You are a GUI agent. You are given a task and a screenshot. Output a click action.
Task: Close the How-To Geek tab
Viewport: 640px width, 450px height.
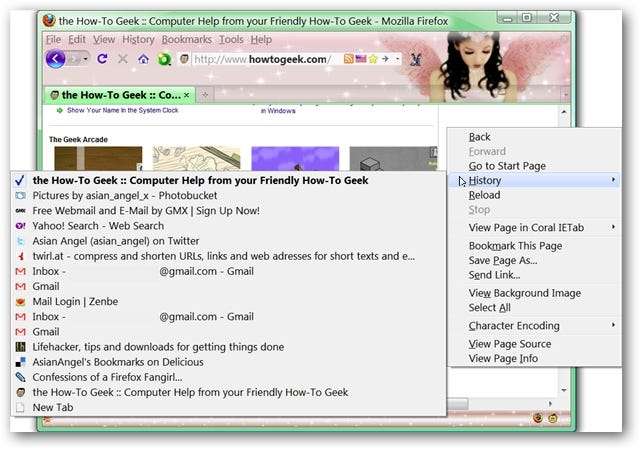[x=187, y=95]
